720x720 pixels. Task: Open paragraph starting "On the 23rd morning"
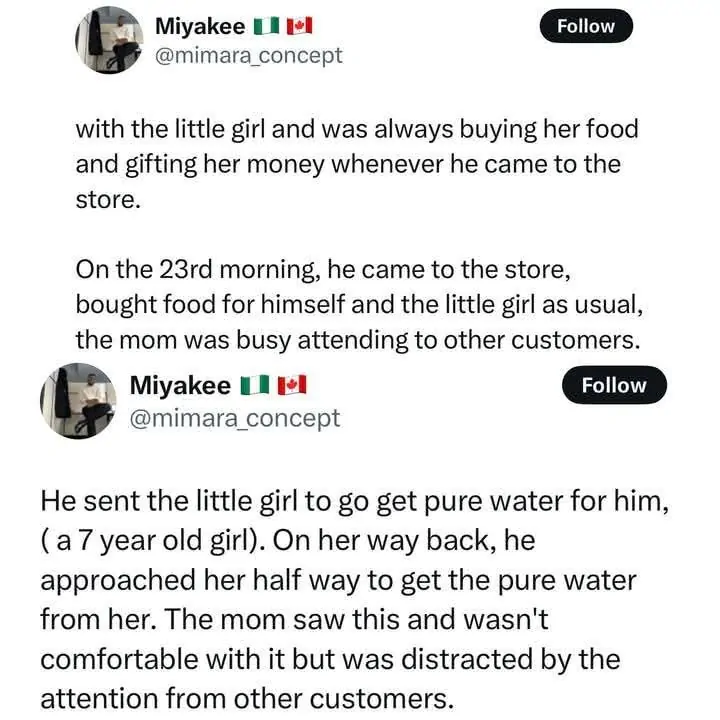pyautogui.click(x=318, y=271)
